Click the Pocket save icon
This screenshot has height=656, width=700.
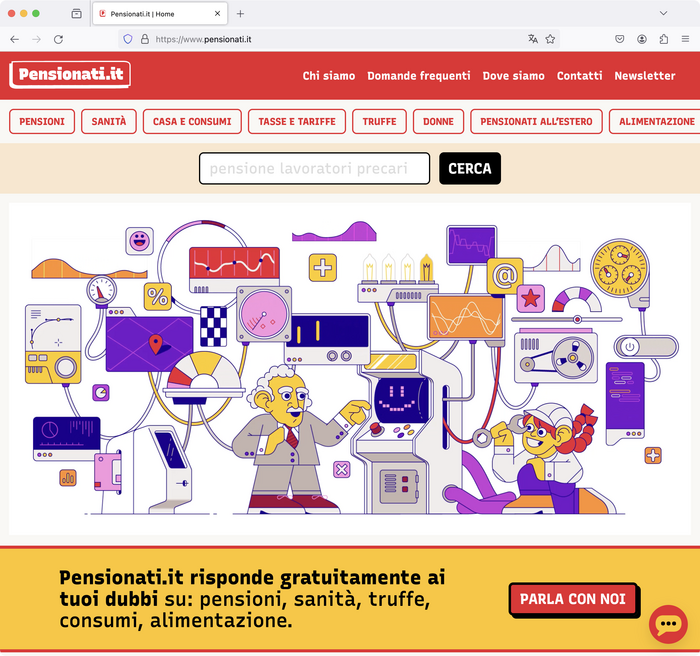620,39
